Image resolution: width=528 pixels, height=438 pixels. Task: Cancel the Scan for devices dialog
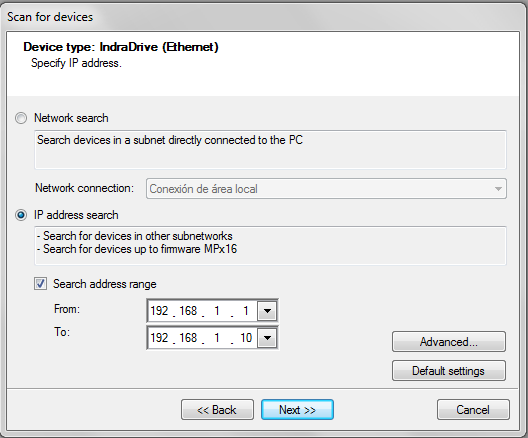pyautogui.click(x=473, y=410)
